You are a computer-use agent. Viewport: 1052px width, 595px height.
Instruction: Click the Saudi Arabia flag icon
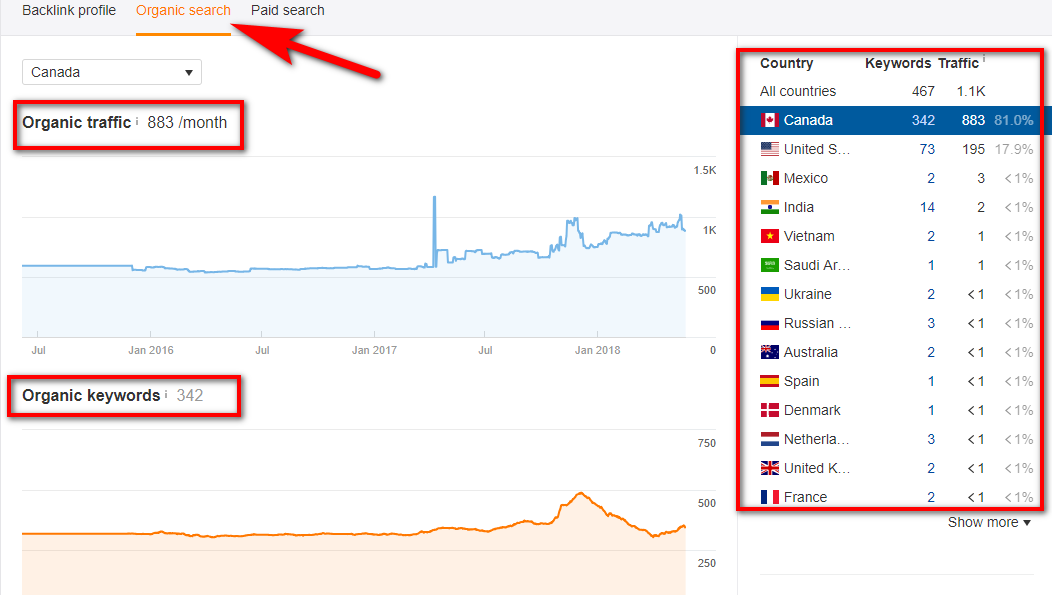coord(769,265)
